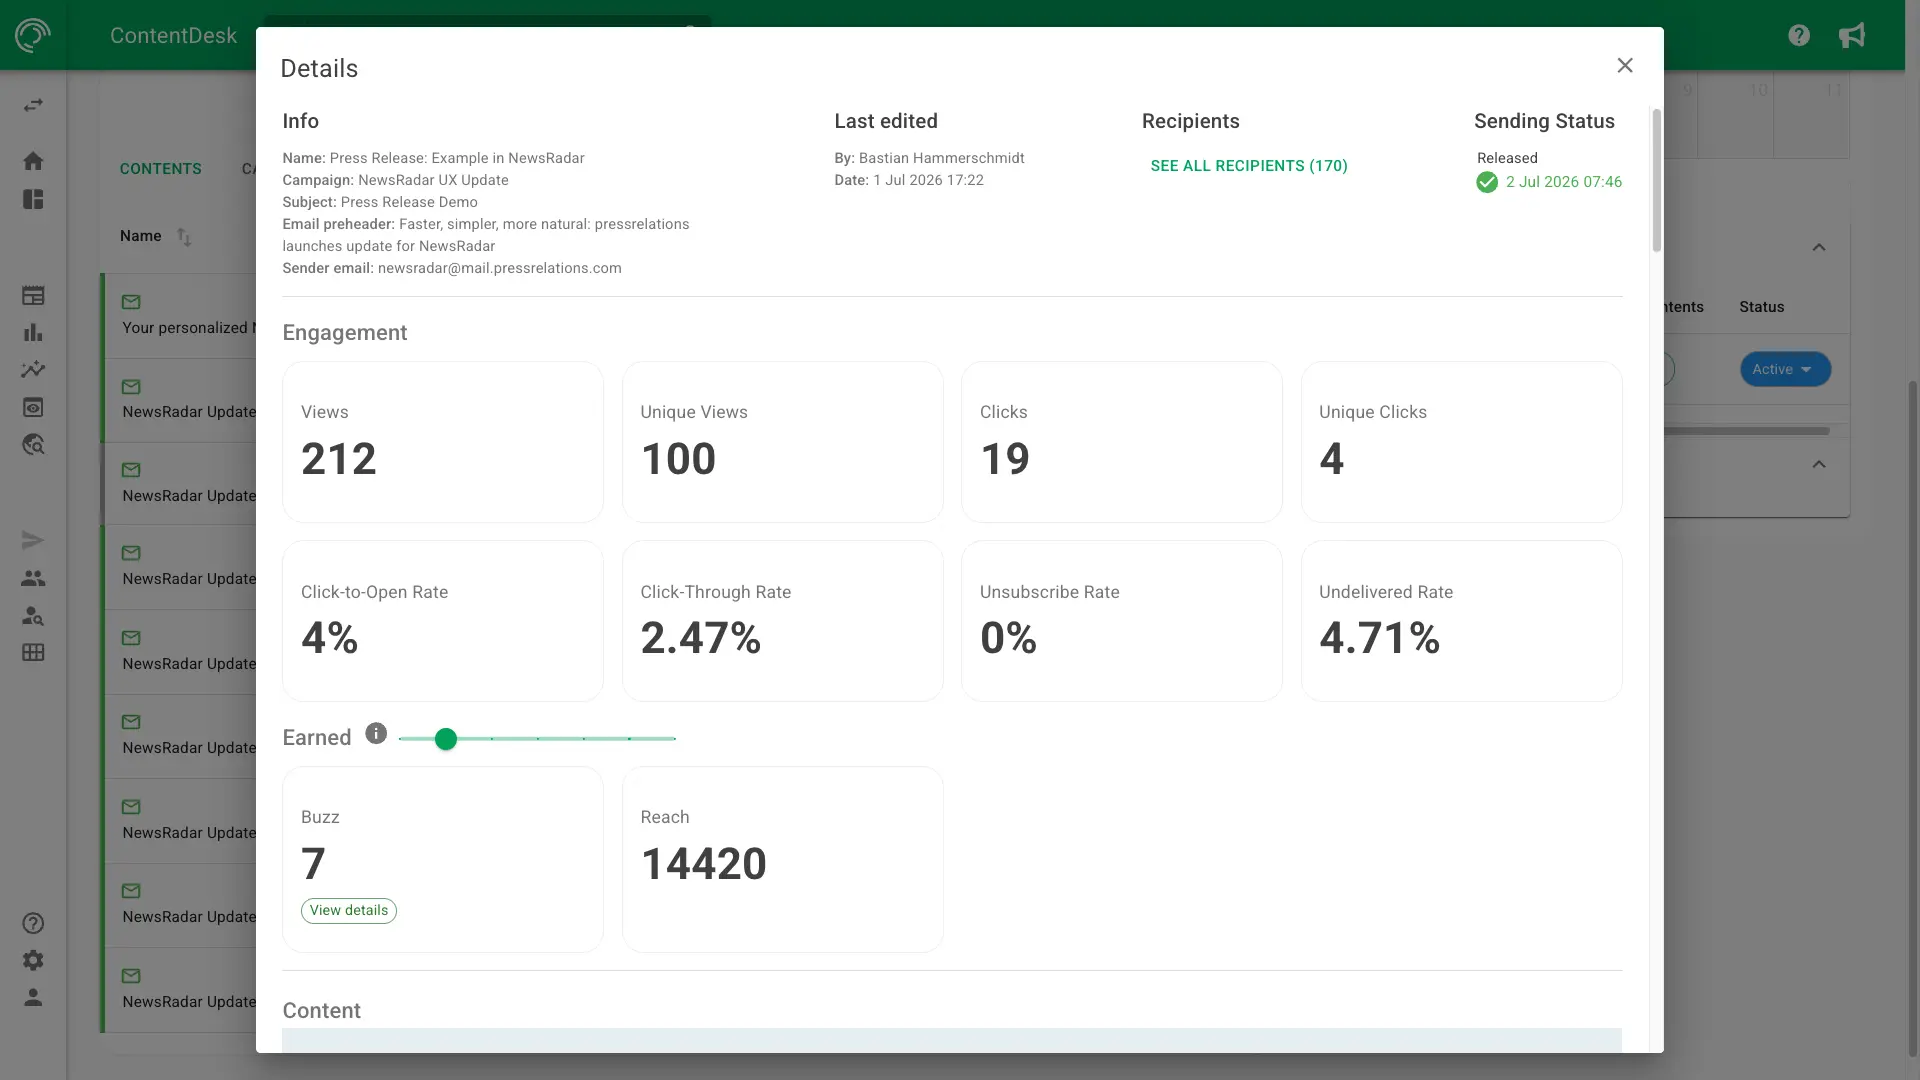Click the Clicks 19 card

tap(1122, 442)
